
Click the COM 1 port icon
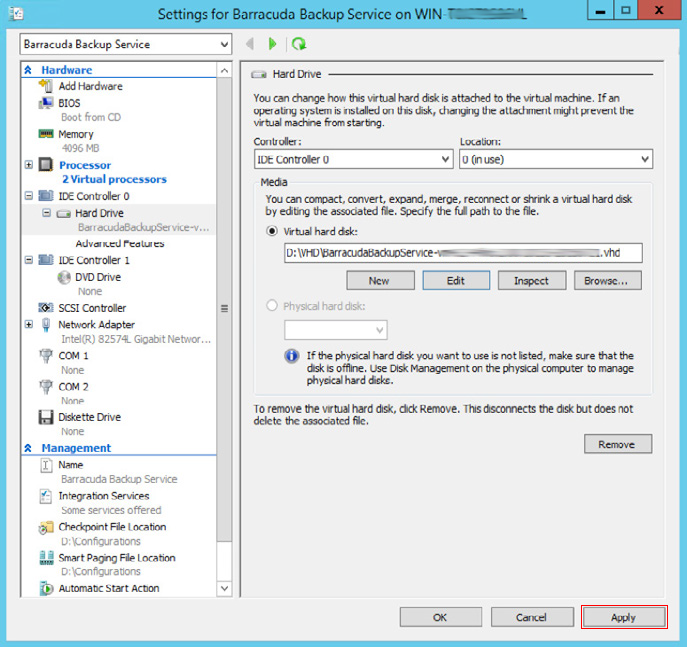point(46,355)
